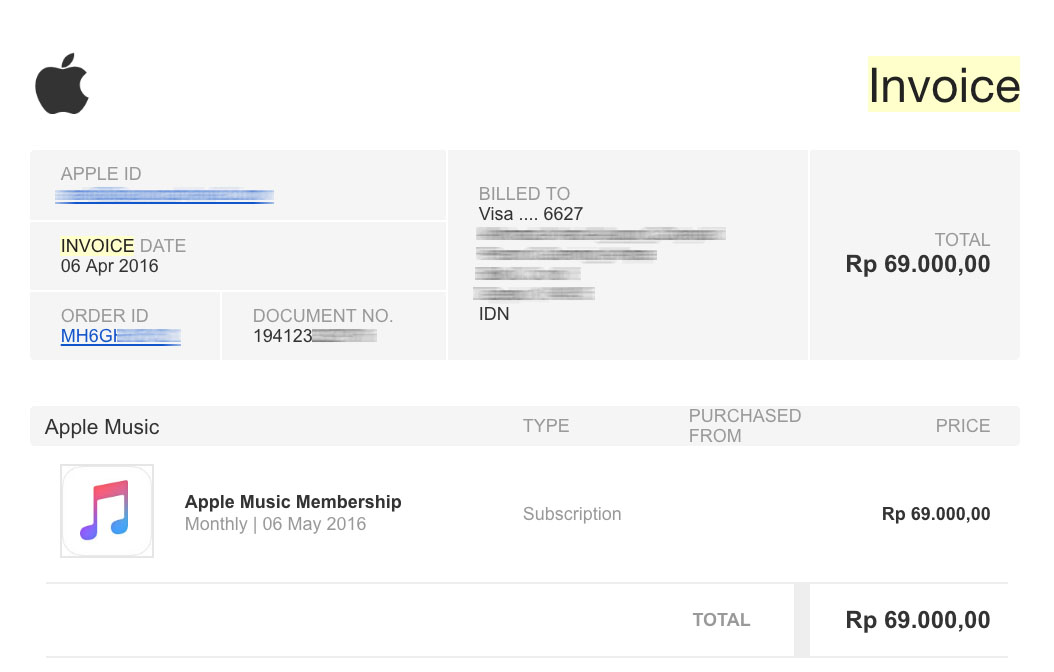The height and width of the screenshot is (672, 1054).
Task: Click the final total amount in the bottom row
Action: pyautogui.click(x=917, y=620)
